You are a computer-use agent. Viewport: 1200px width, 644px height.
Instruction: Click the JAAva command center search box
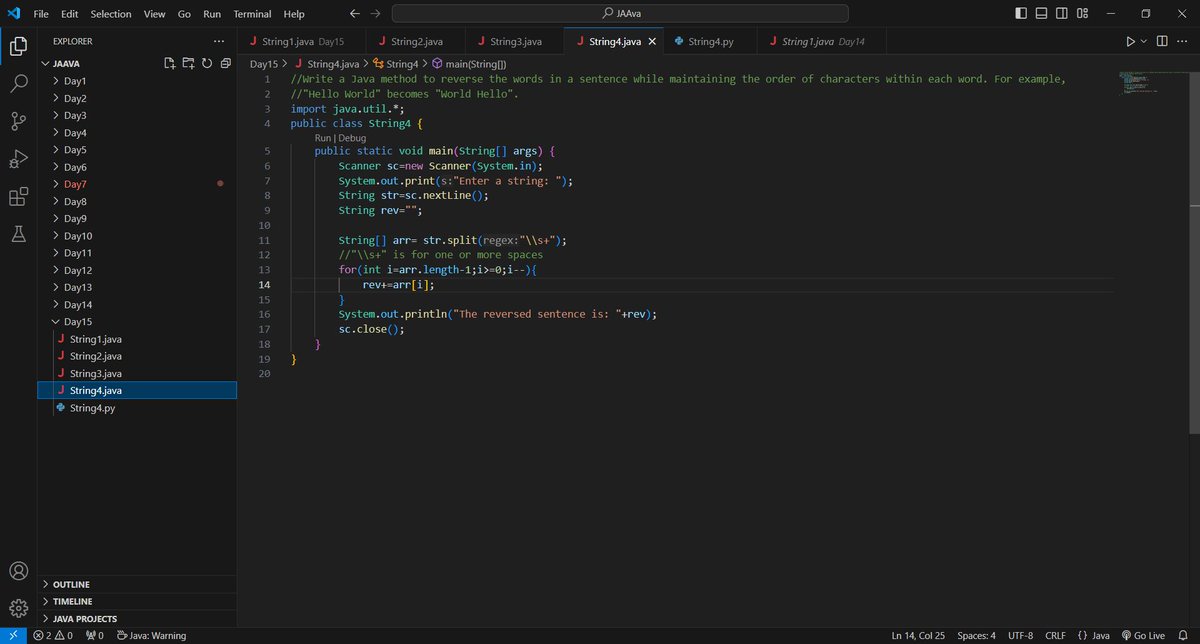[620, 14]
